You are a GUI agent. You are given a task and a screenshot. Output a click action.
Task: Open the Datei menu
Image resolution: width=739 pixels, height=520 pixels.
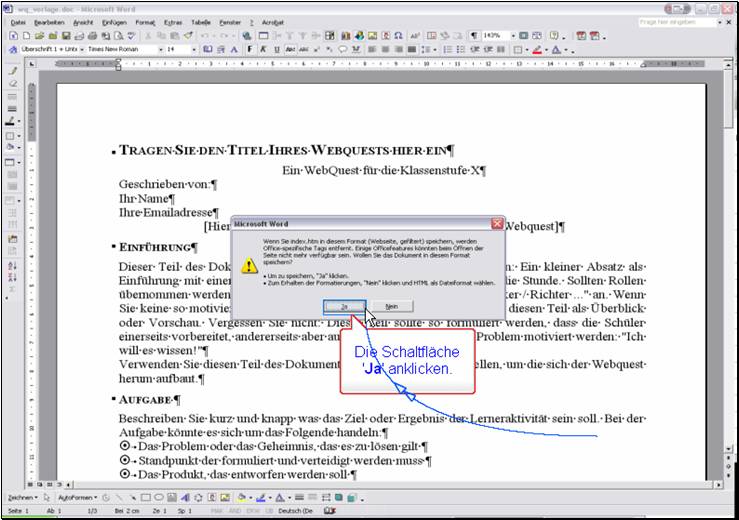18,21
